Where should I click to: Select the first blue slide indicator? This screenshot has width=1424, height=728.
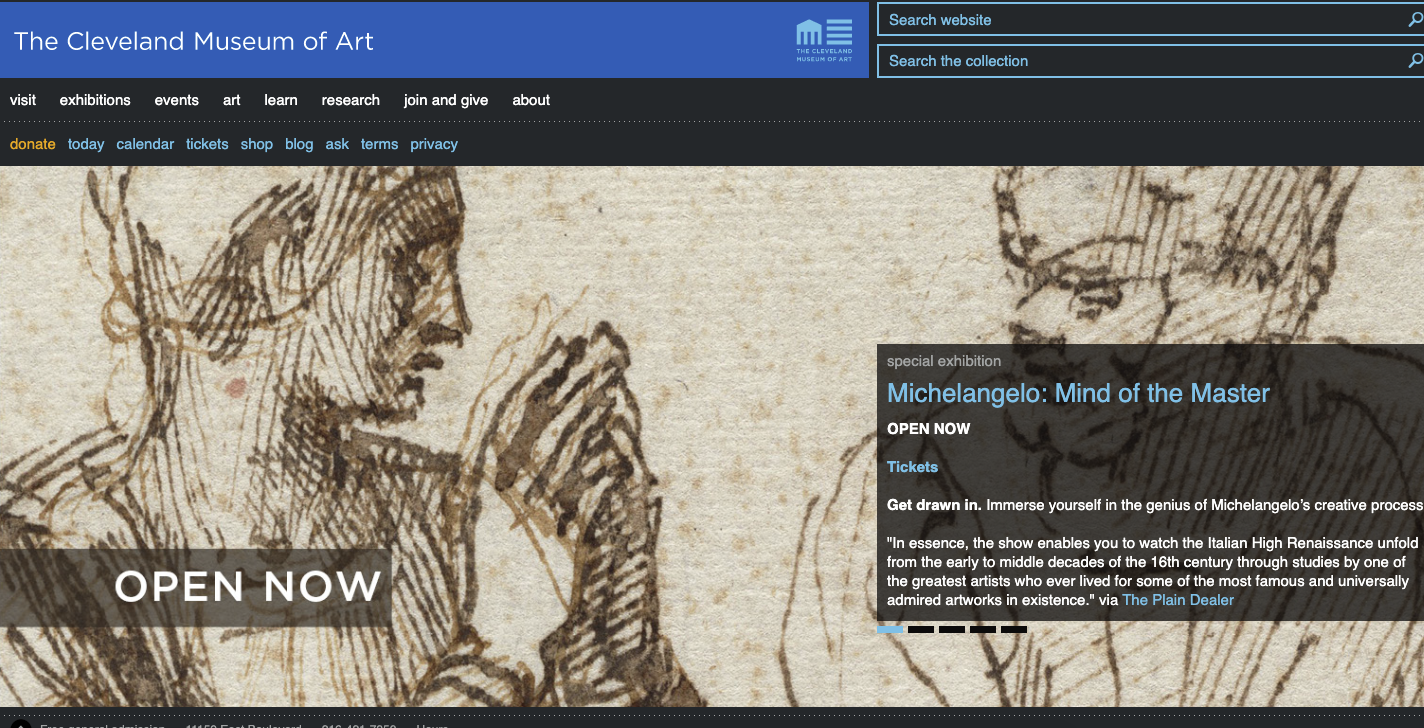point(890,629)
